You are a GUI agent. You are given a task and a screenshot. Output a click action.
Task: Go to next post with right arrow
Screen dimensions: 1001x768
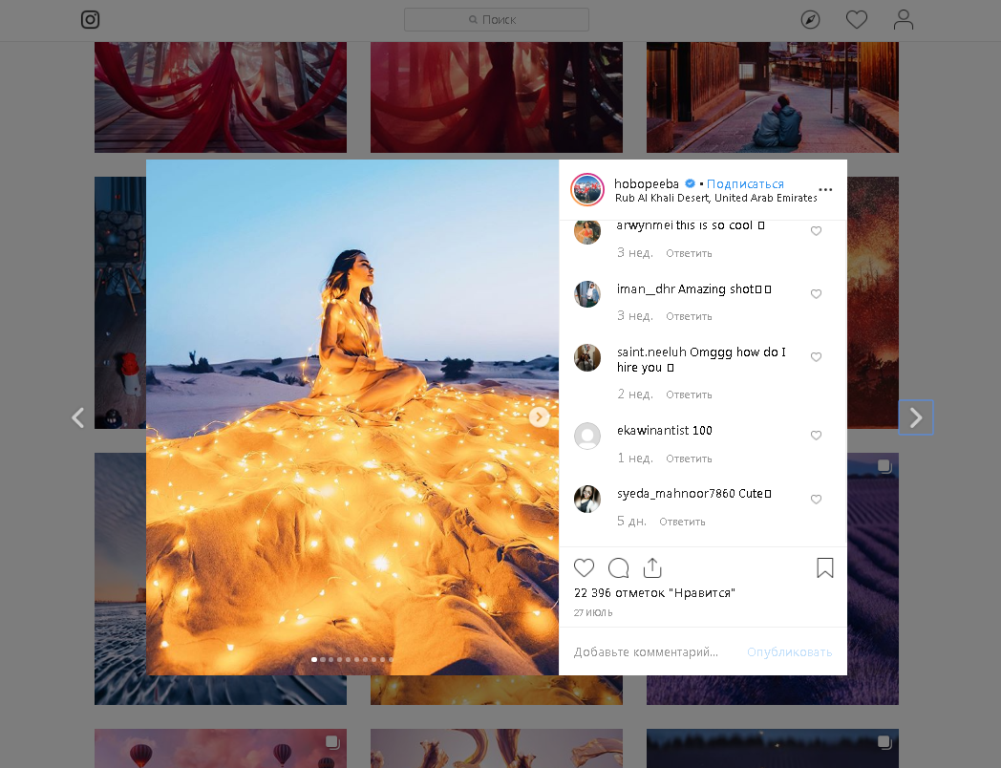click(x=915, y=418)
